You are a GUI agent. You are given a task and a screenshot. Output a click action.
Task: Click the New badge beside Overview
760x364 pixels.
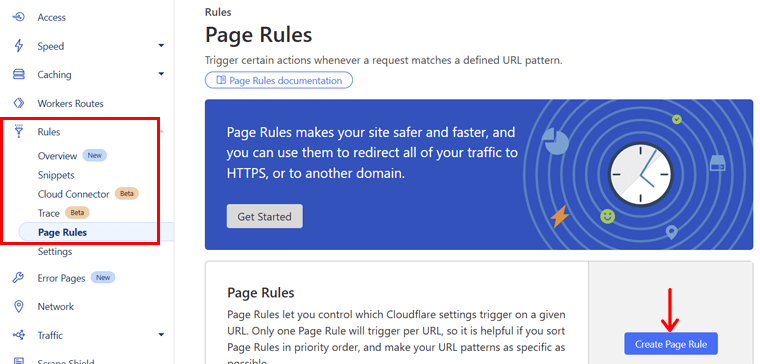tap(95, 156)
